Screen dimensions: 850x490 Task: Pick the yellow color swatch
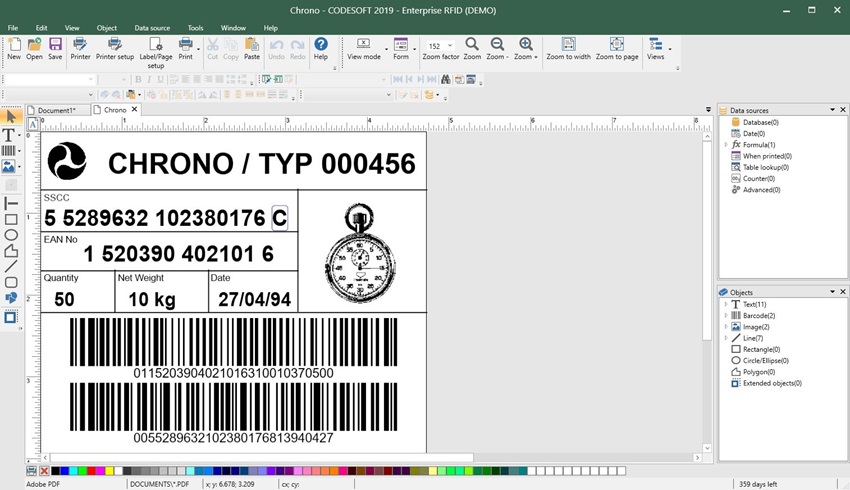tap(110, 471)
